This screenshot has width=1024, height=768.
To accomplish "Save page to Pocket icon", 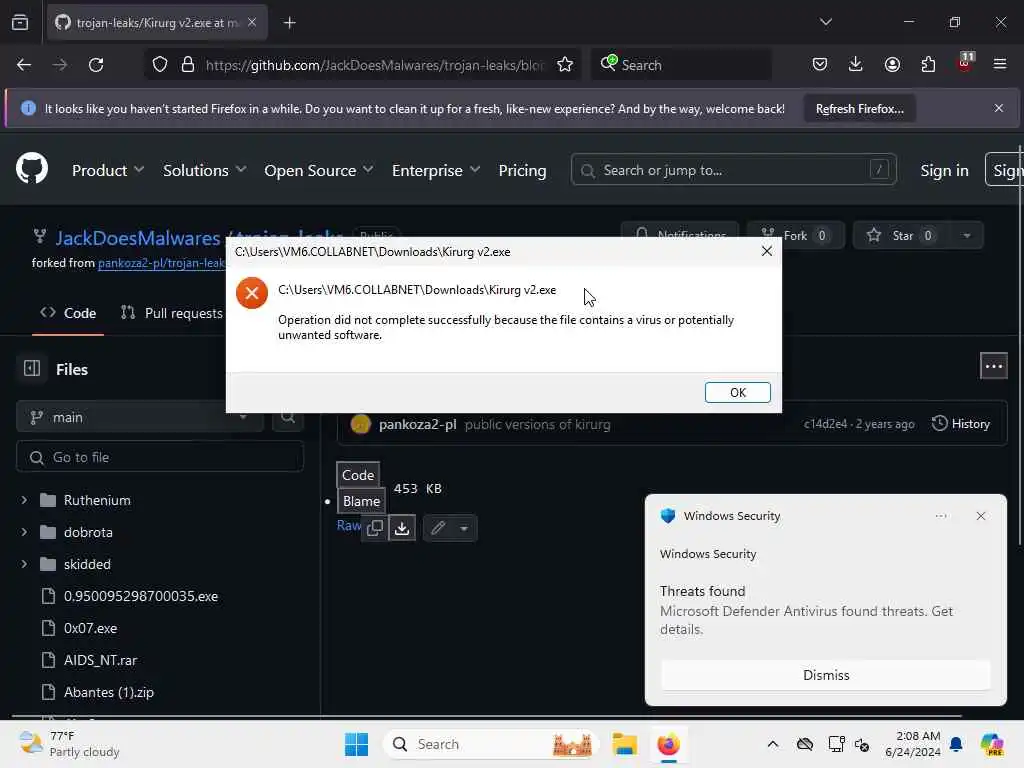I will 820,65.
